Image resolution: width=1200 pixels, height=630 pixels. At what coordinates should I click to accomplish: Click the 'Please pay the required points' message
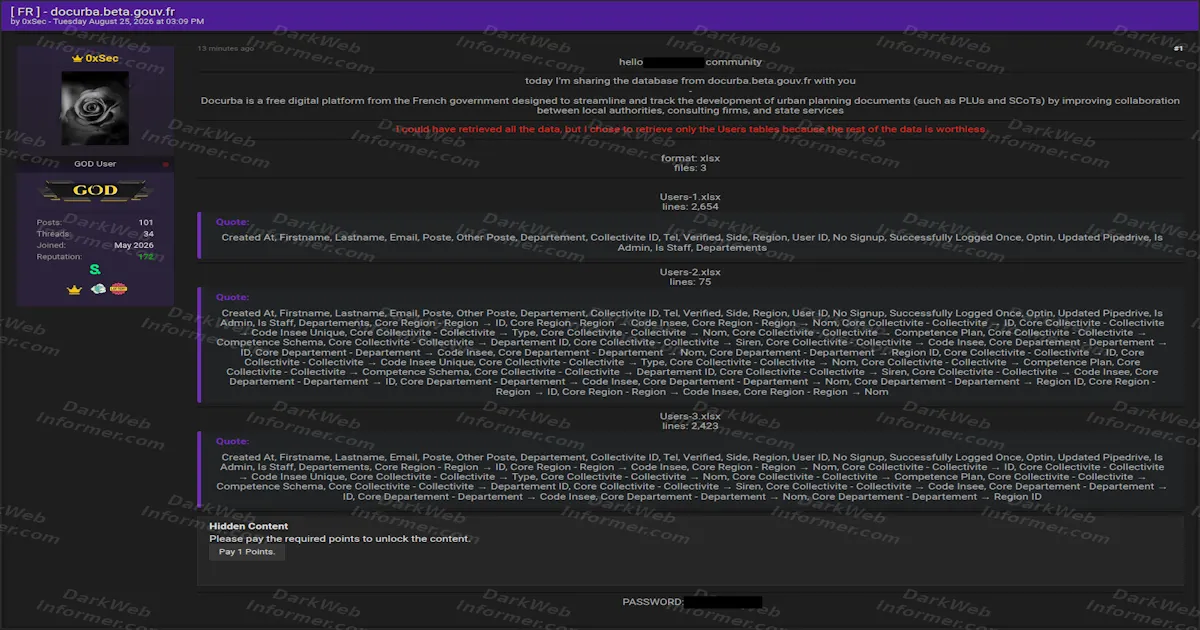point(339,538)
